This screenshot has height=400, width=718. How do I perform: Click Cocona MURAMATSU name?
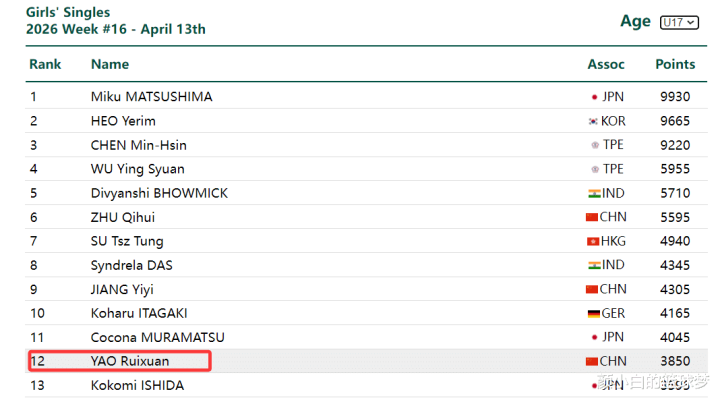click(x=156, y=337)
